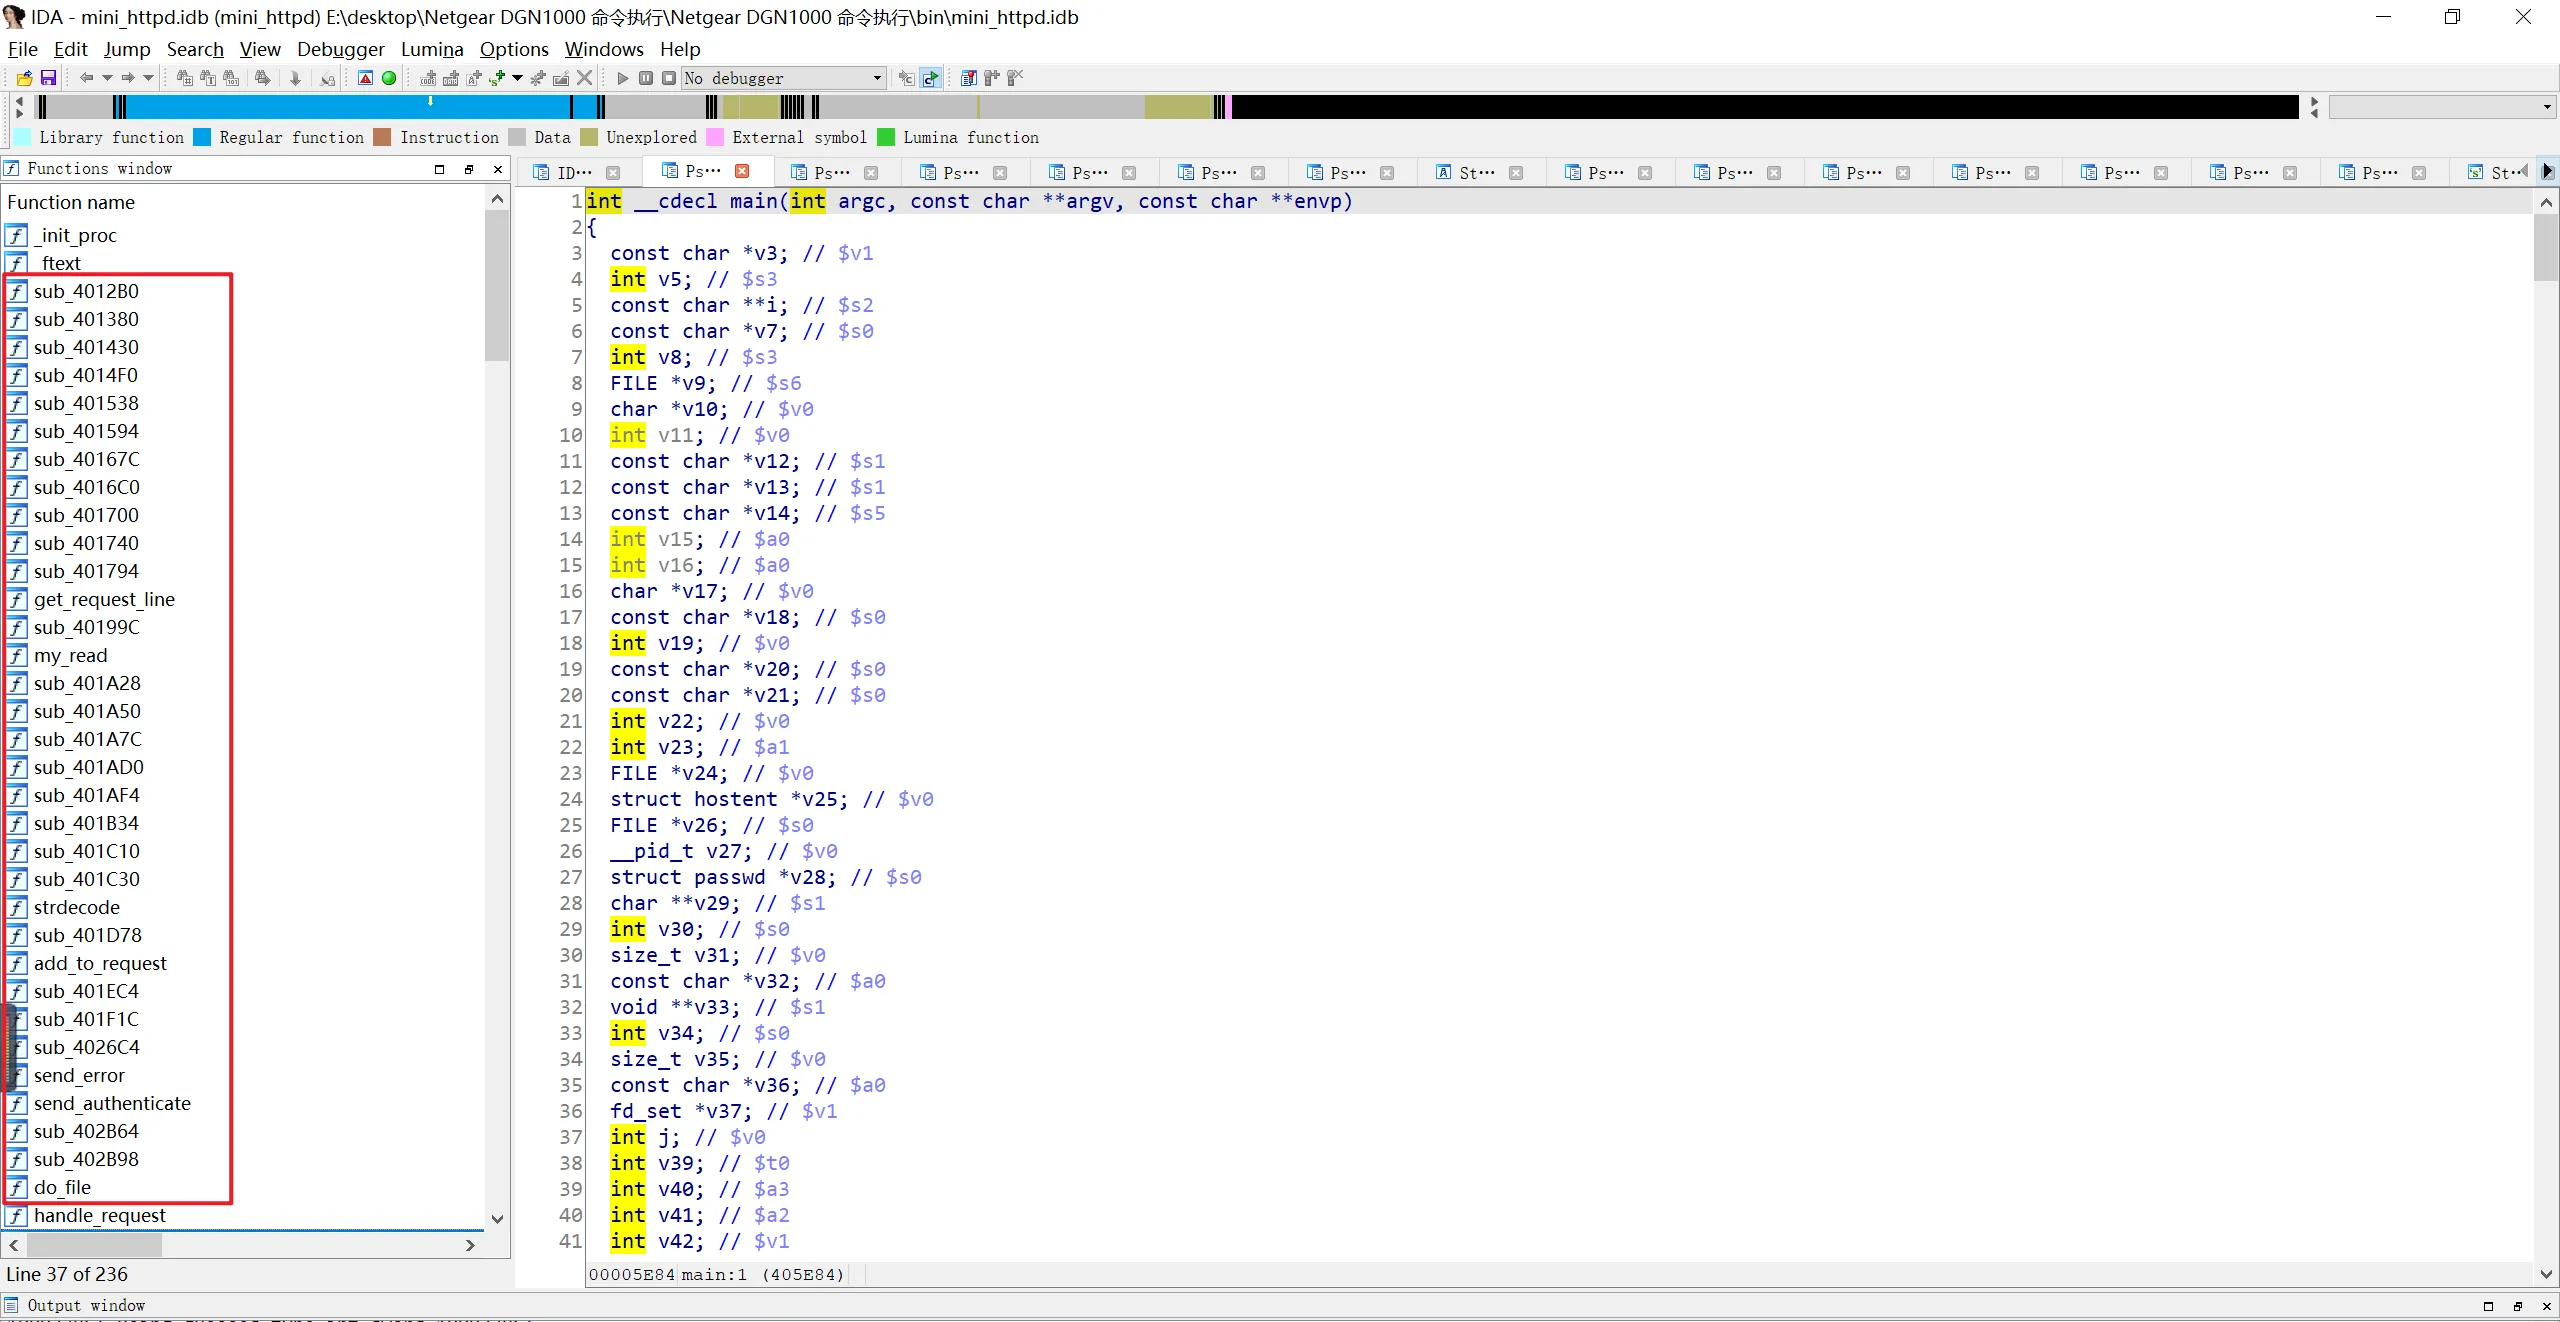This screenshot has width=2560, height=1322.
Task: Click the Regular function color swatch
Action: coord(202,137)
